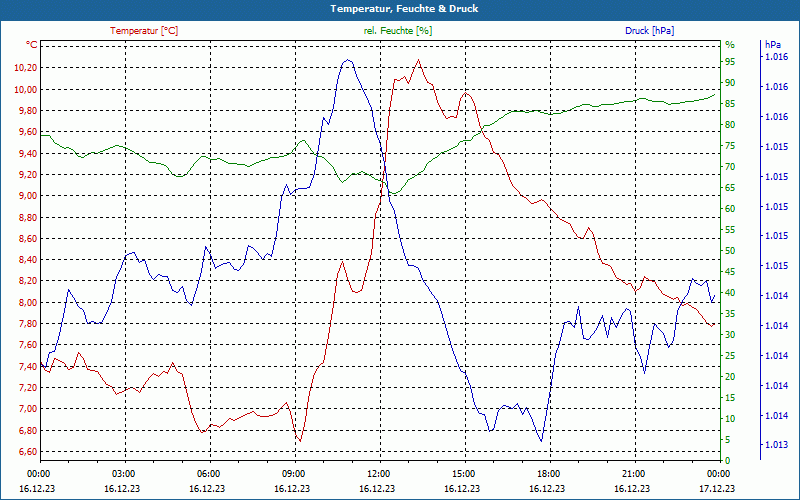800x500 pixels.
Task: Click the '18:00' time axis label
Action: [x=547, y=473]
